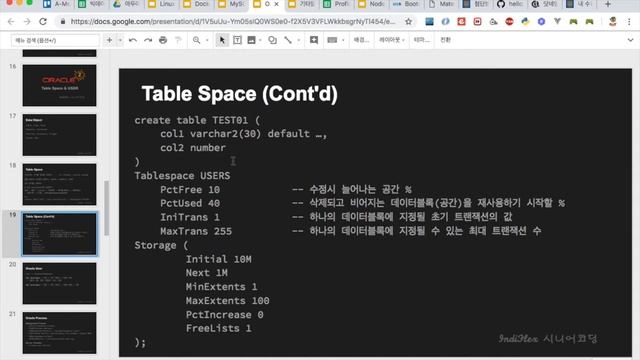The height and width of the screenshot is (360, 640).
Task: Click the URL address bar
Action: pyautogui.click(x=233, y=22)
